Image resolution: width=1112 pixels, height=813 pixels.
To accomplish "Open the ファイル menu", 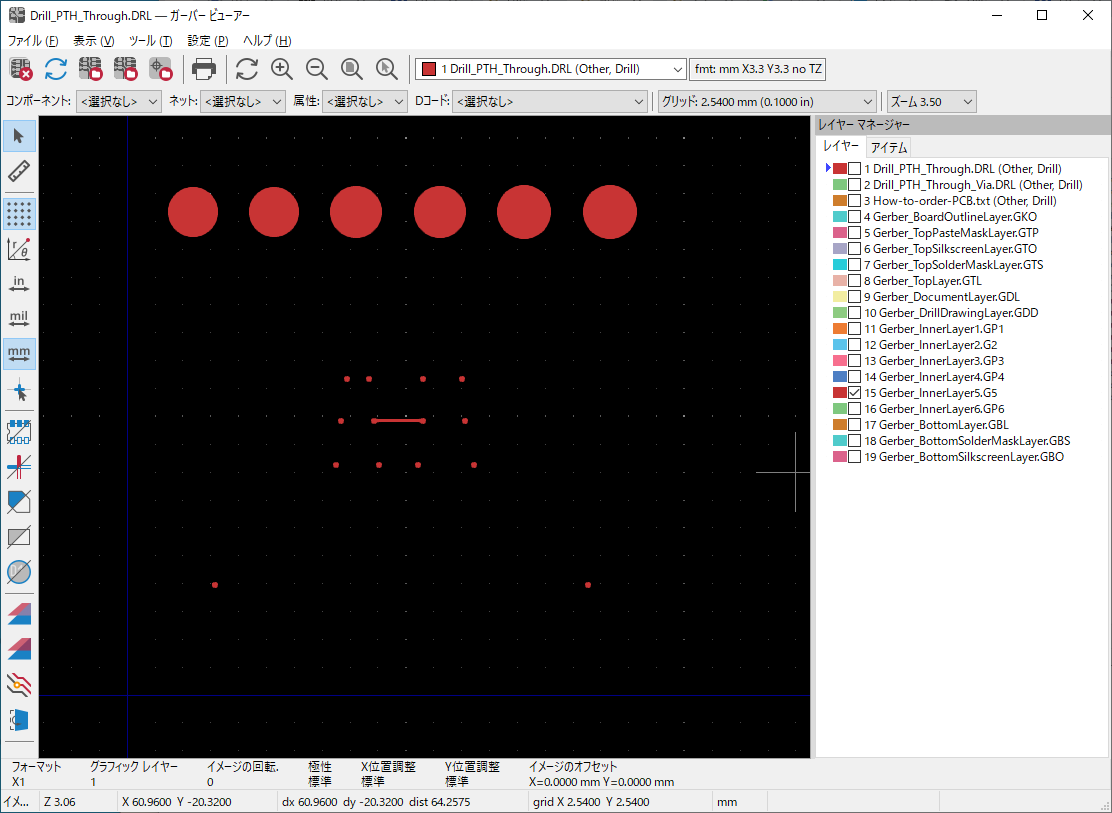I will 33,41.
